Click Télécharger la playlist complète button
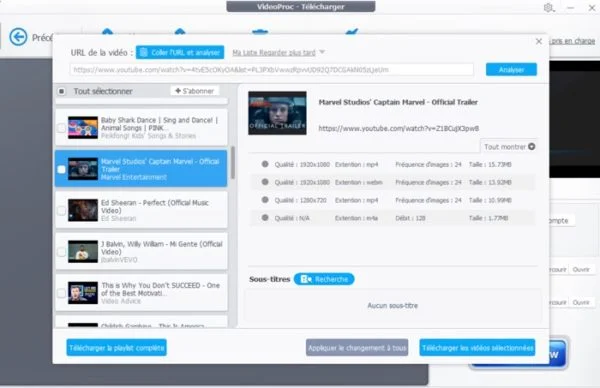The image size is (600, 388). (116, 347)
